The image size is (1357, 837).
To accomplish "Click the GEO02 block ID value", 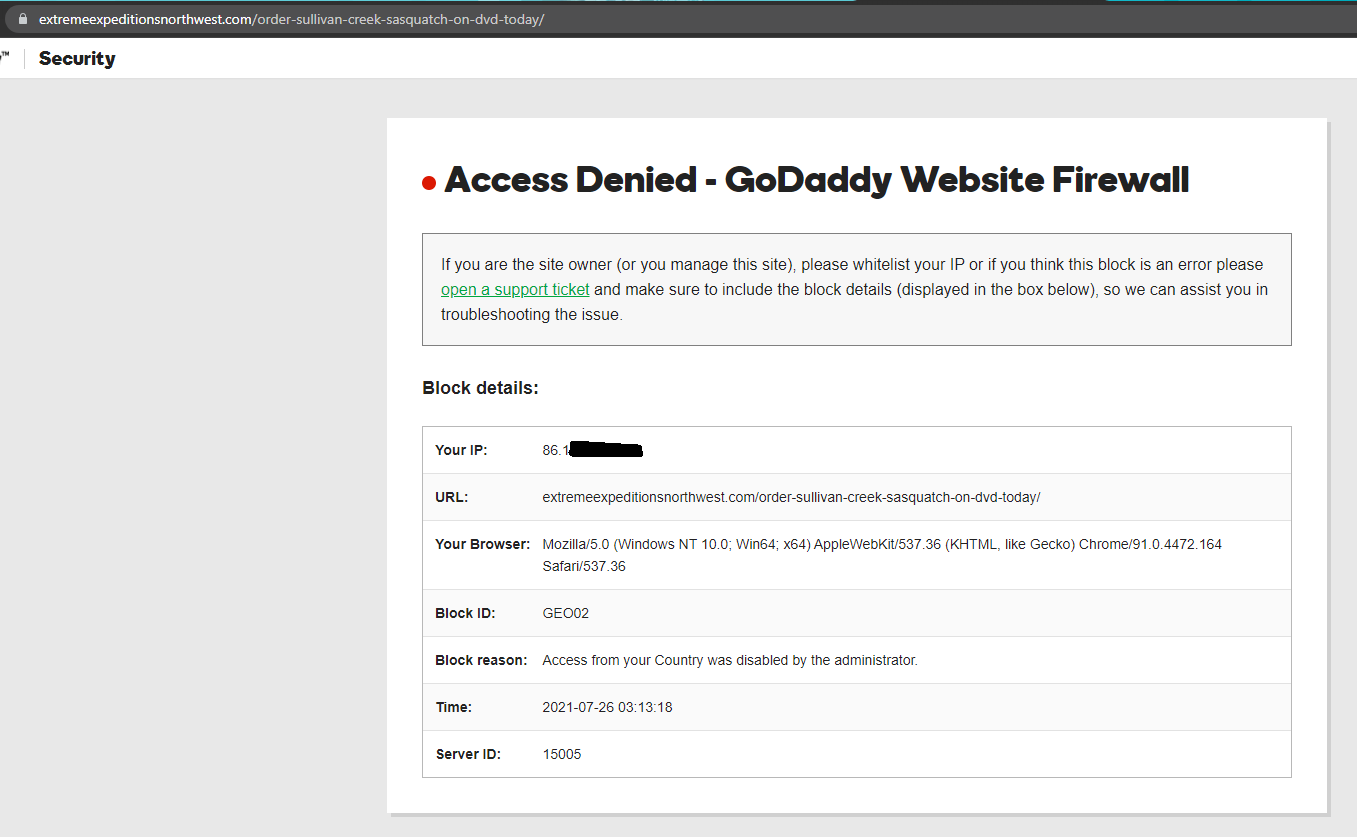I will (x=565, y=613).
